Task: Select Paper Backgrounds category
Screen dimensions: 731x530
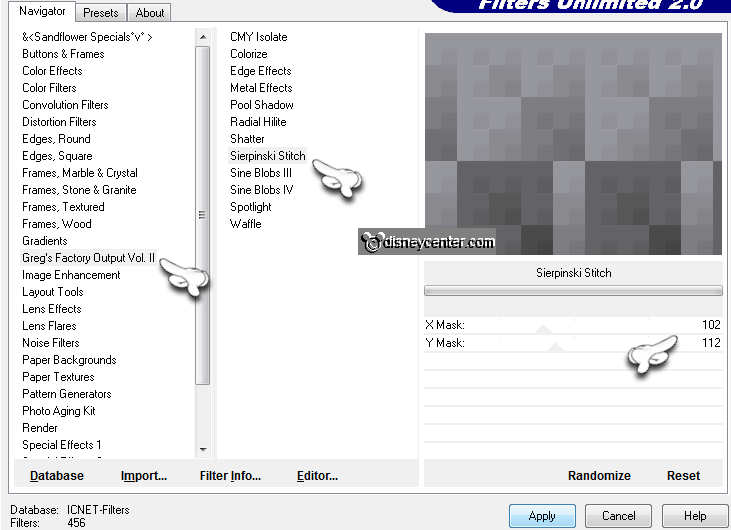Action: pos(69,360)
